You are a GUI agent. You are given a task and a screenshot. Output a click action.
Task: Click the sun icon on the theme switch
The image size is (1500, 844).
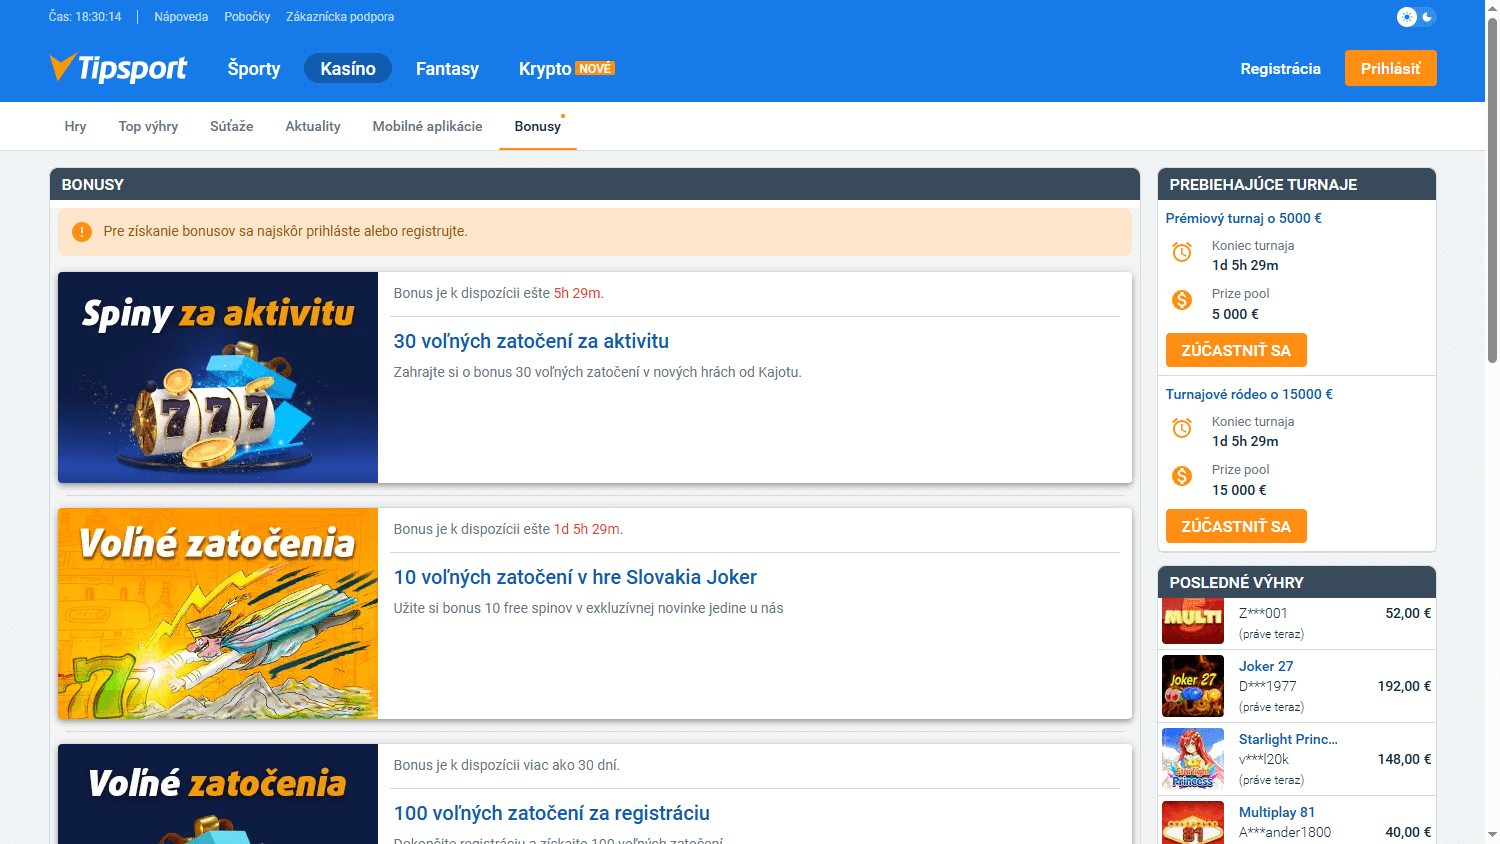(x=1407, y=16)
